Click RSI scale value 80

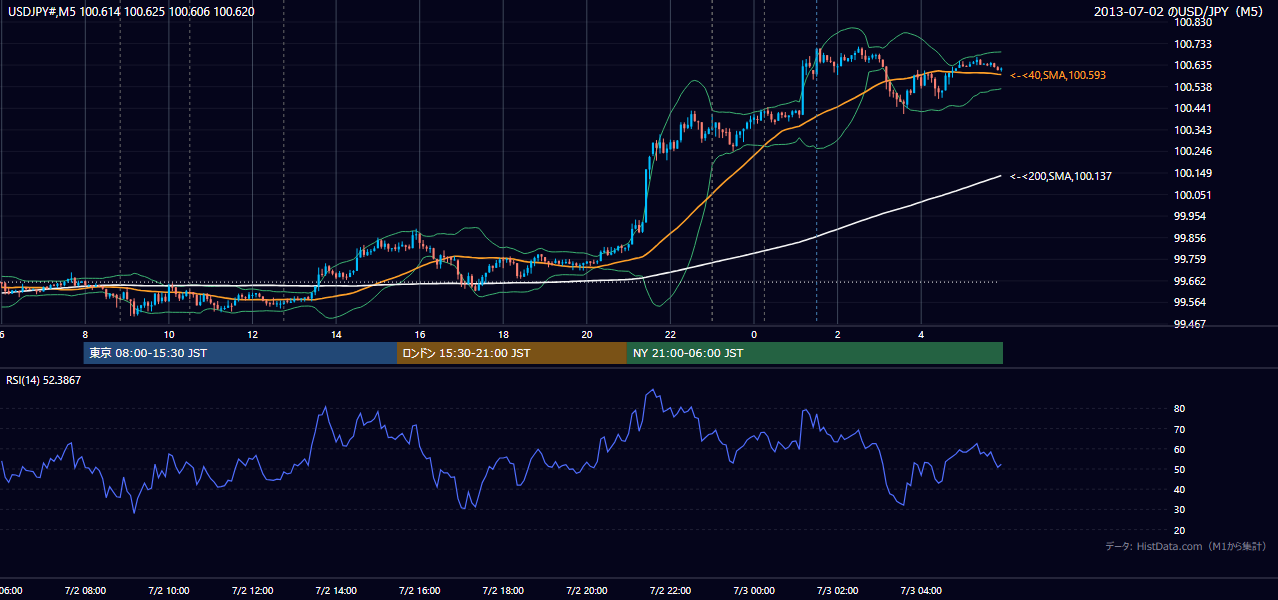click(1179, 409)
